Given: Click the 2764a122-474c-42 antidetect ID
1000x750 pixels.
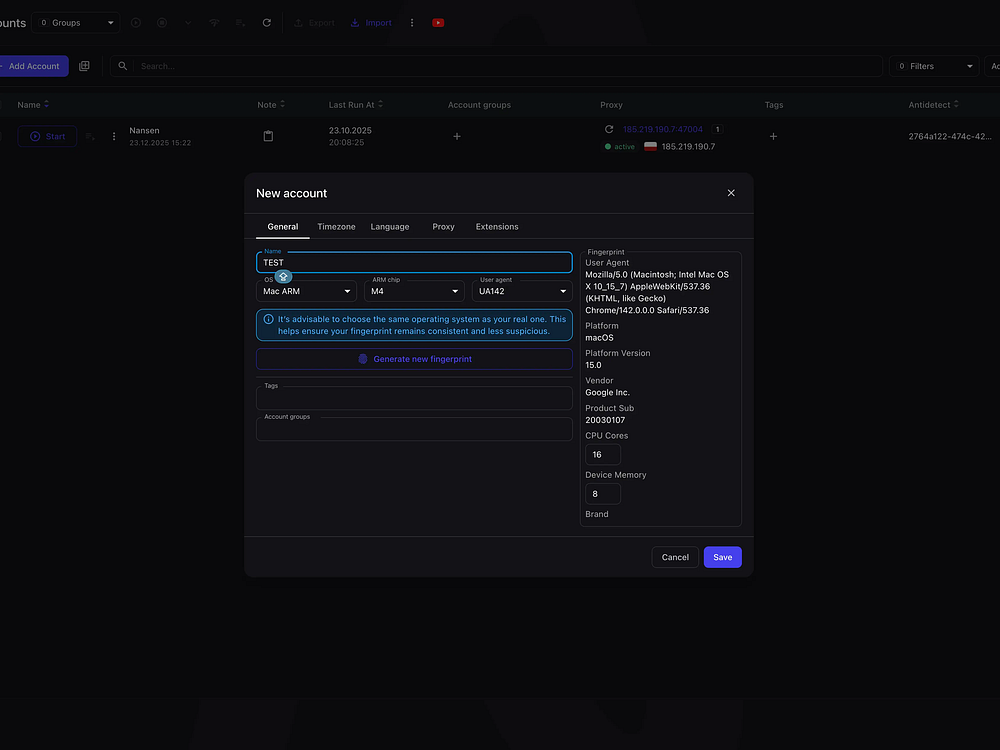Looking at the screenshot, I should pyautogui.click(x=950, y=136).
